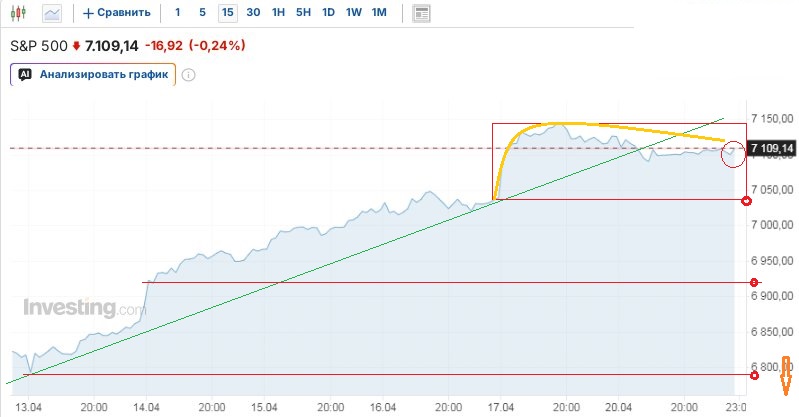
Task: Choose the 1M interval
Action: [378, 13]
